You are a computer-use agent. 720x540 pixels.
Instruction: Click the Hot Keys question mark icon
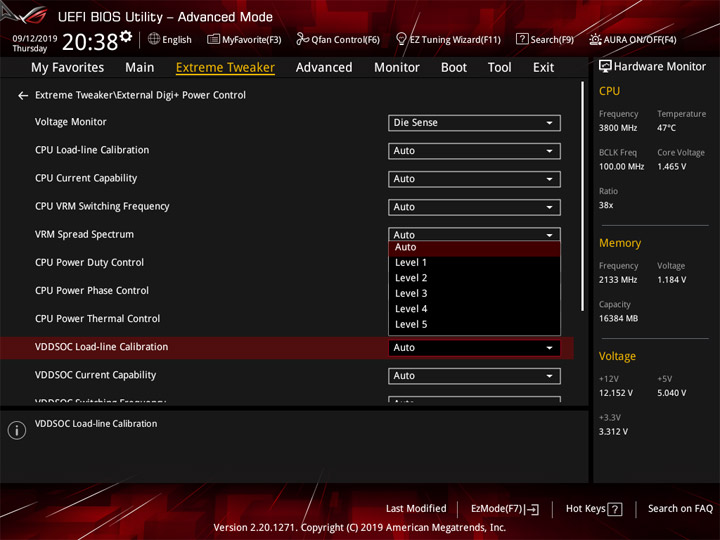tap(615, 509)
